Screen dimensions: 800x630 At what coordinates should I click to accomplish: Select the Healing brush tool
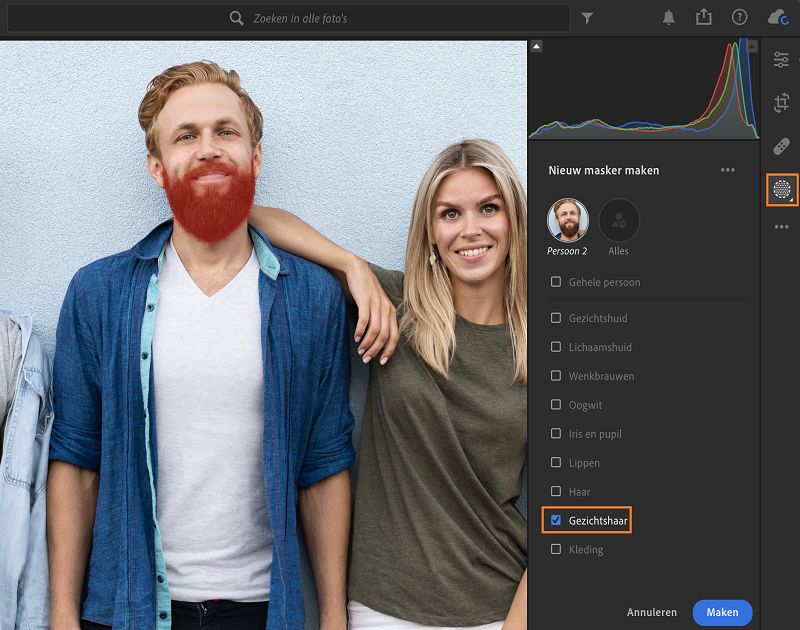tap(781, 146)
